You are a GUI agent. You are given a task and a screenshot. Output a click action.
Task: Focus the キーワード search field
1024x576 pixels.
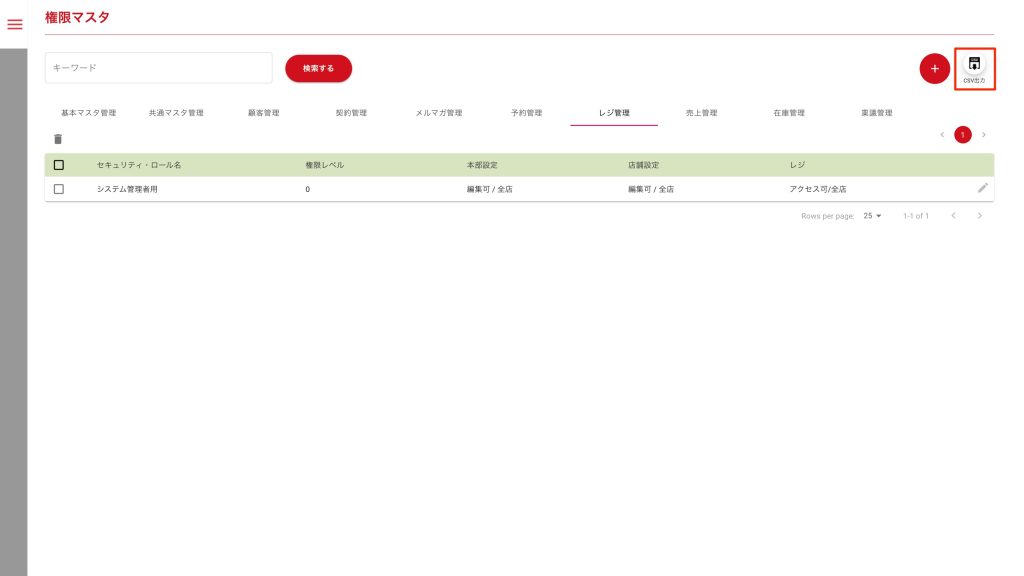pyautogui.click(x=159, y=68)
